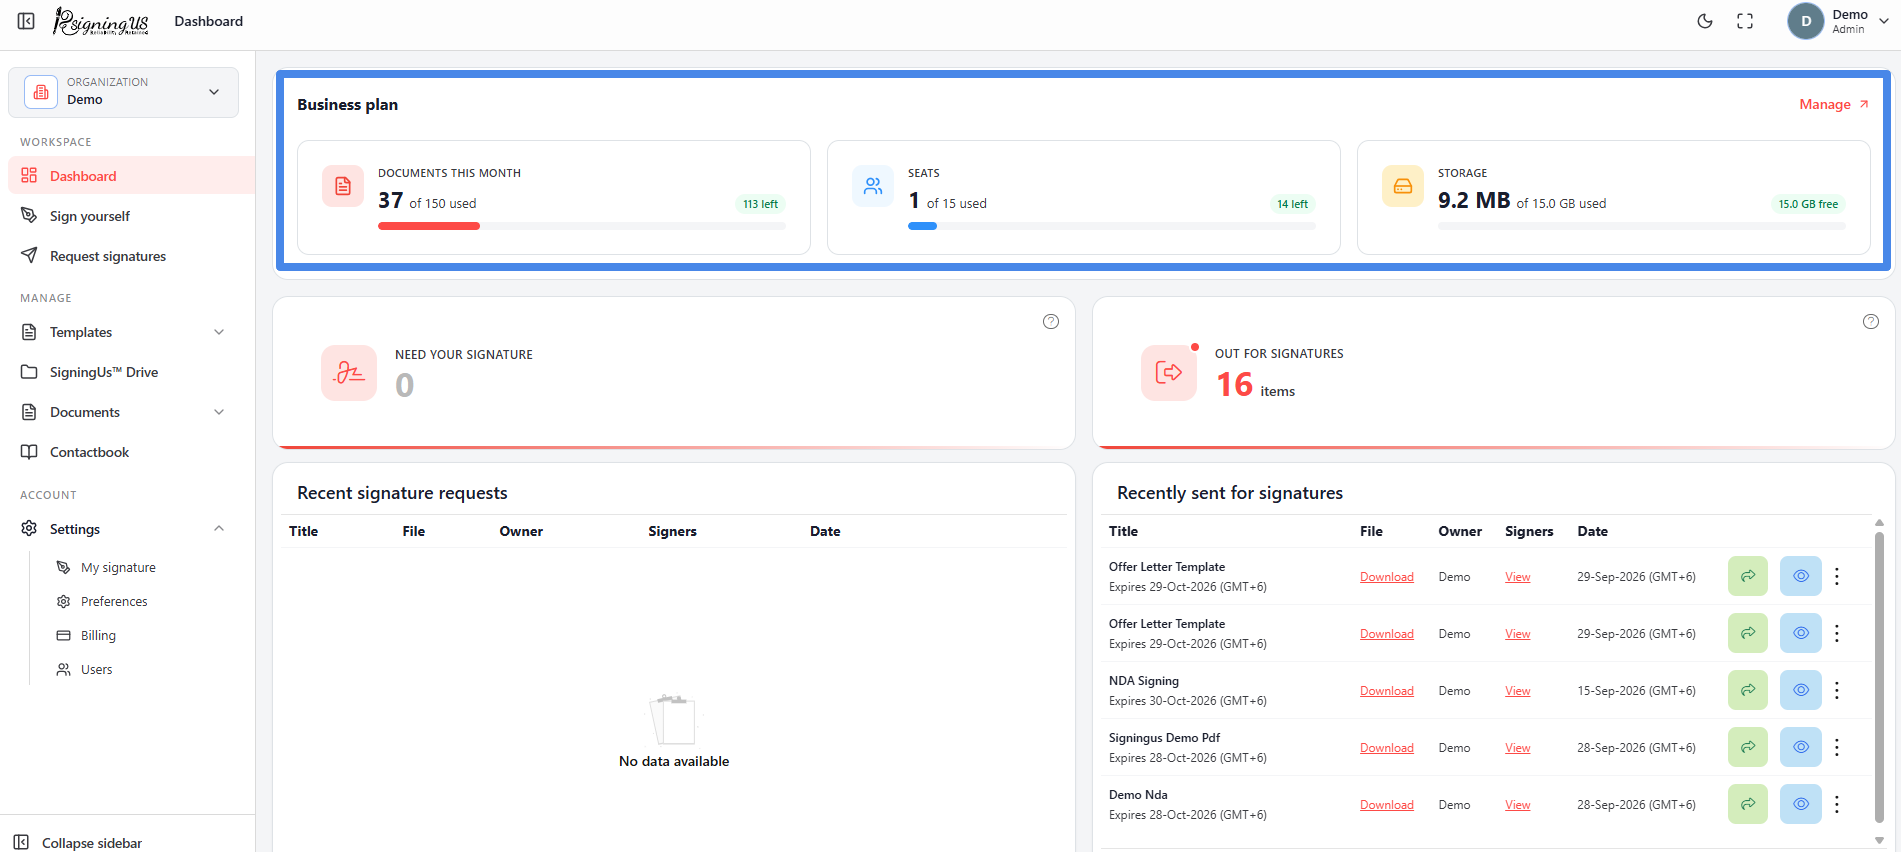Open more options for NDA Signing row

point(1837,690)
